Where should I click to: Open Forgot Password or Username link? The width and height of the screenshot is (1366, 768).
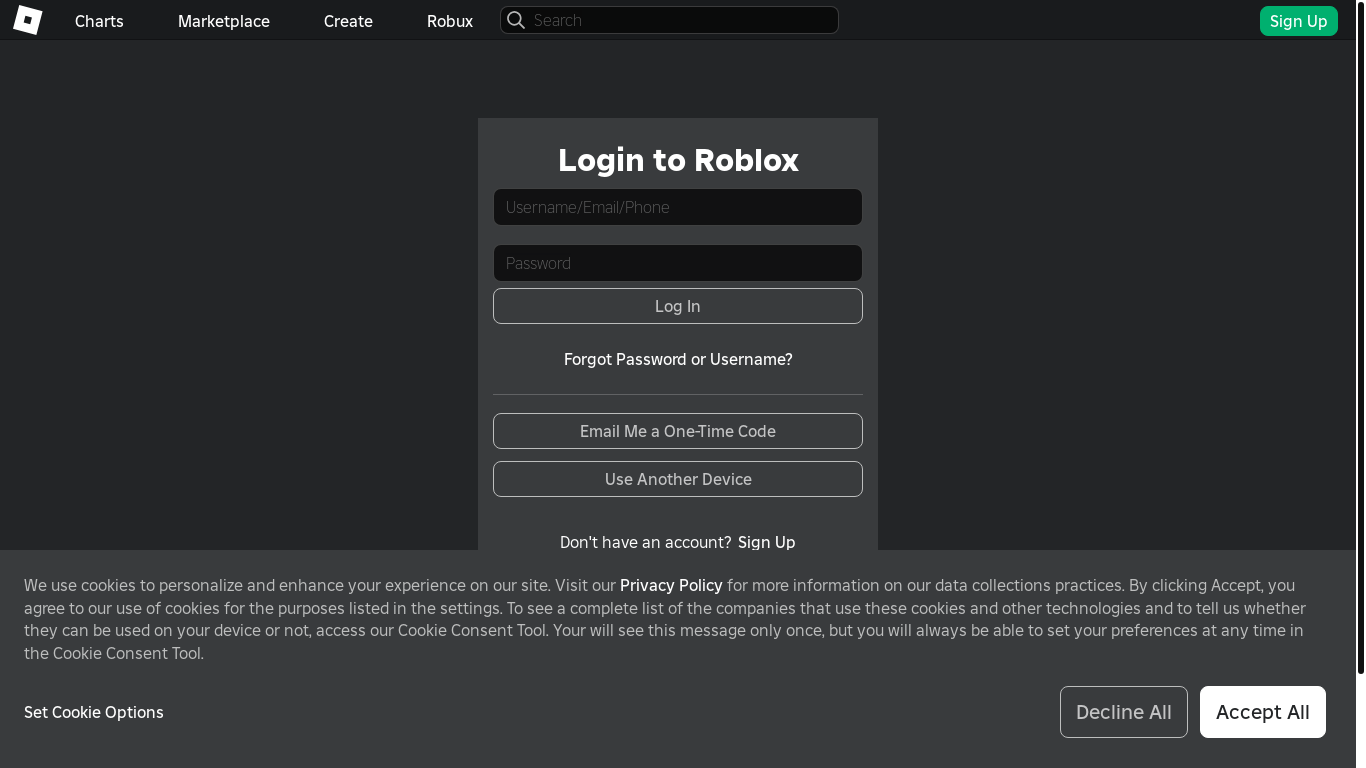click(678, 359)
